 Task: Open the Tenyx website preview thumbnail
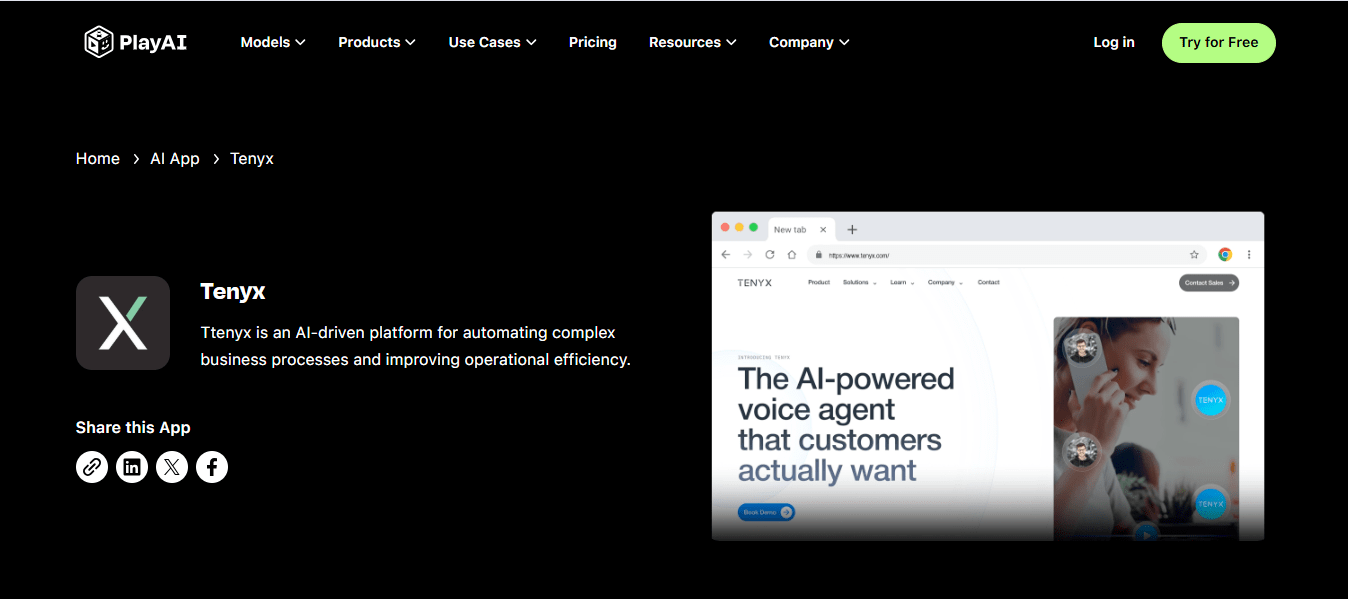(x=988, y=376)
